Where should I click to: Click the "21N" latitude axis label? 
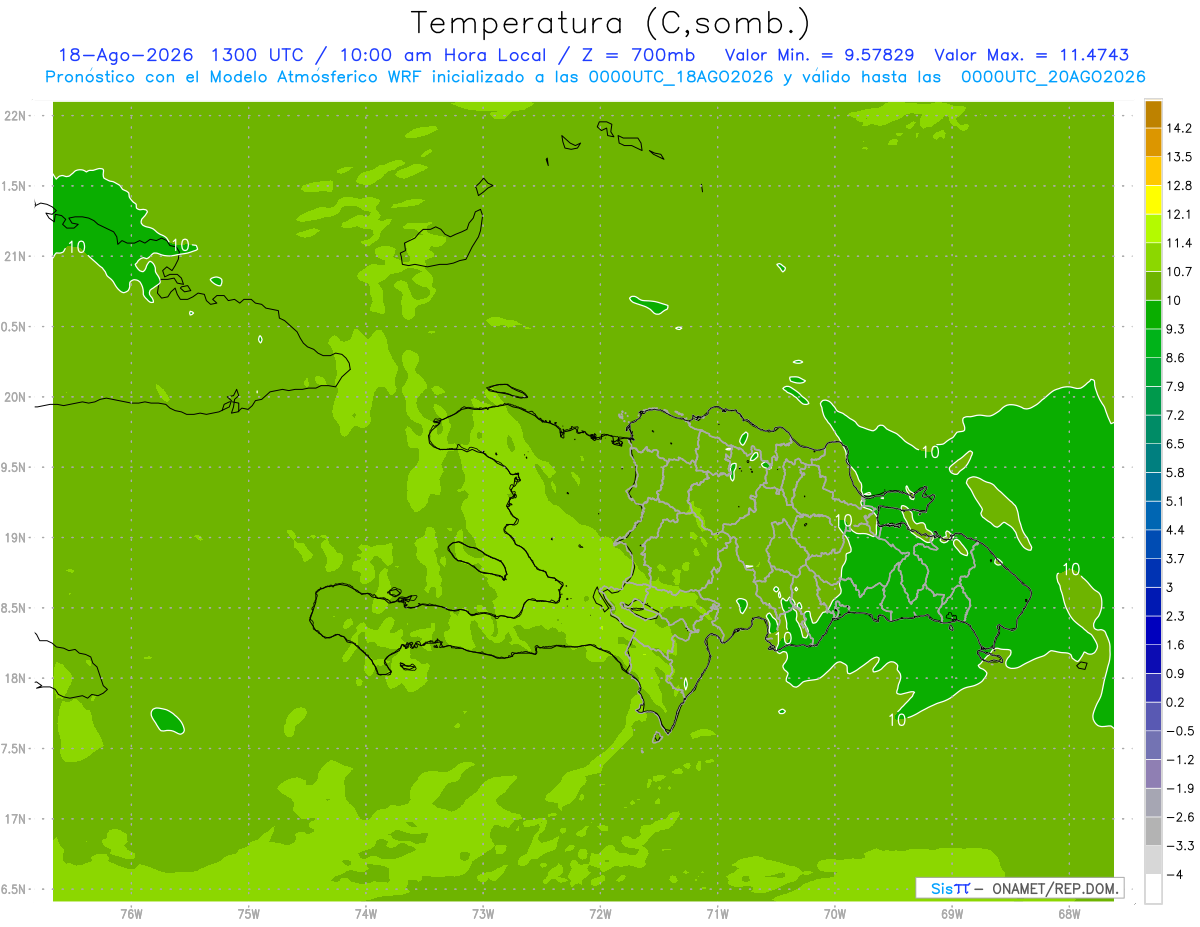[17, 257]
